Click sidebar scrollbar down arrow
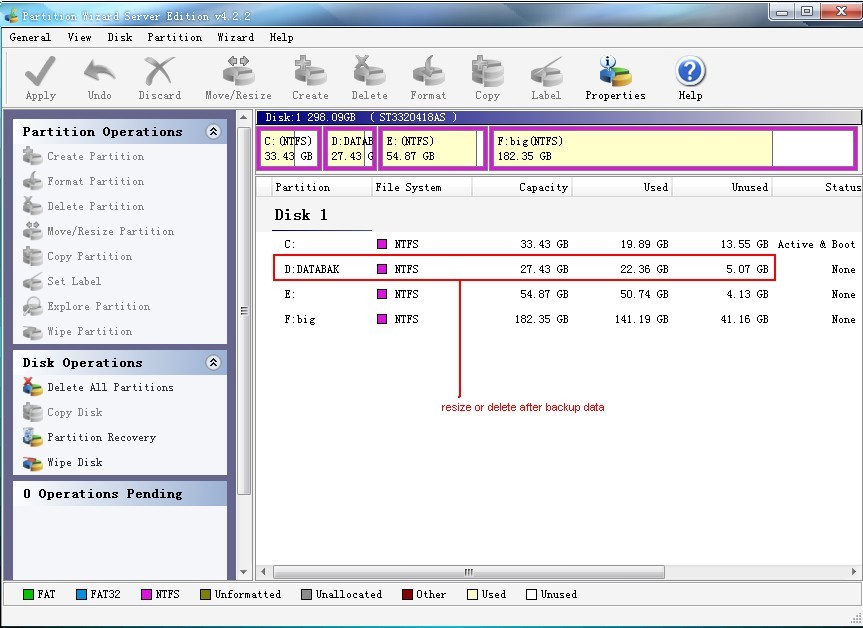The width and height of the screenshot is (863, 628). coord(244,572)
